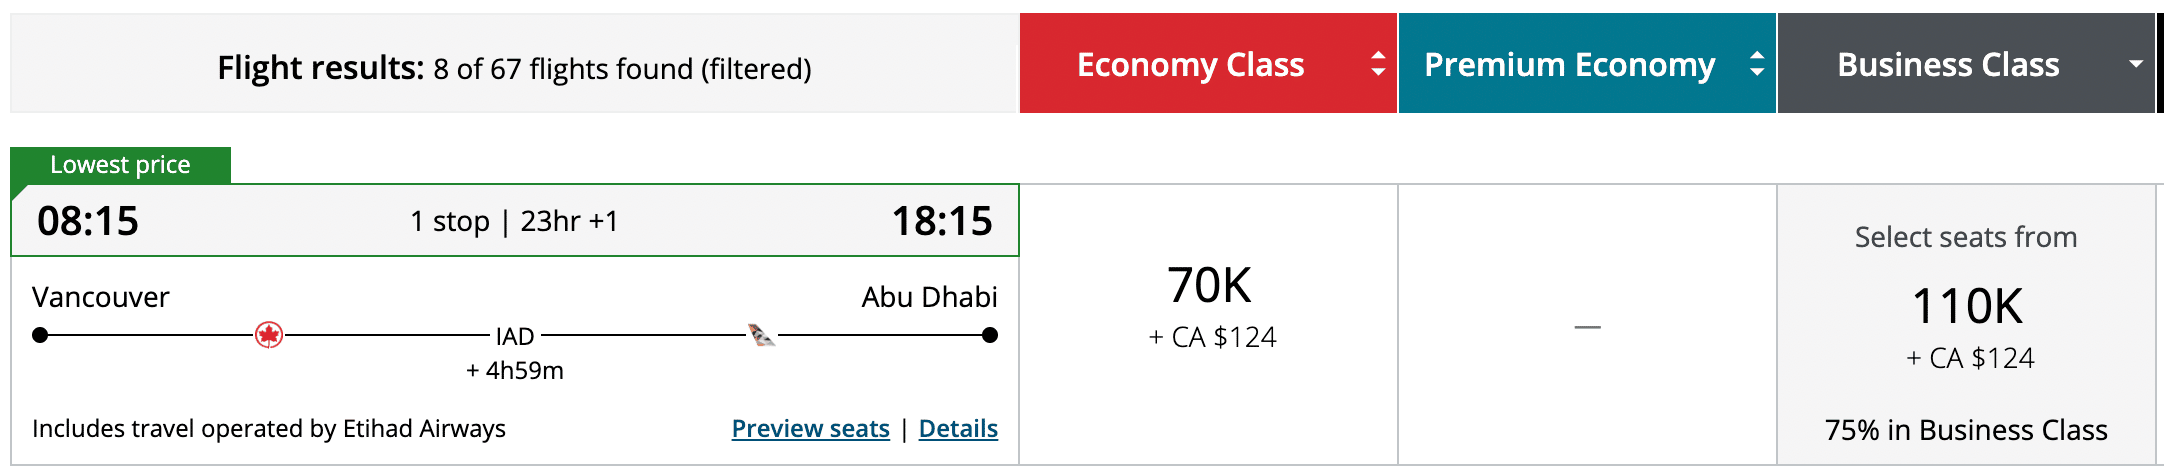Click the Premium Economy sort arrows icon
The height and width of the screenshot is (474, 2164).
pos(1756,64)
